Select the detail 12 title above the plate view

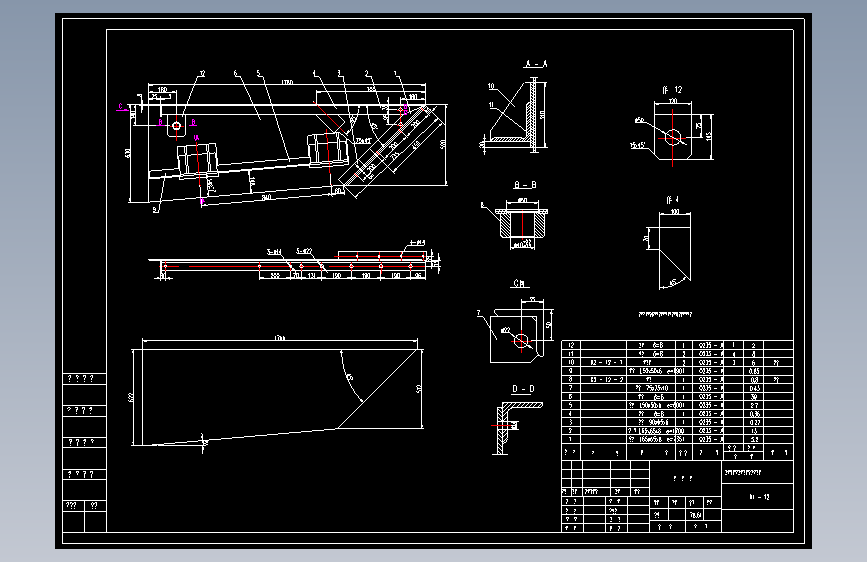tap(672, 90)
